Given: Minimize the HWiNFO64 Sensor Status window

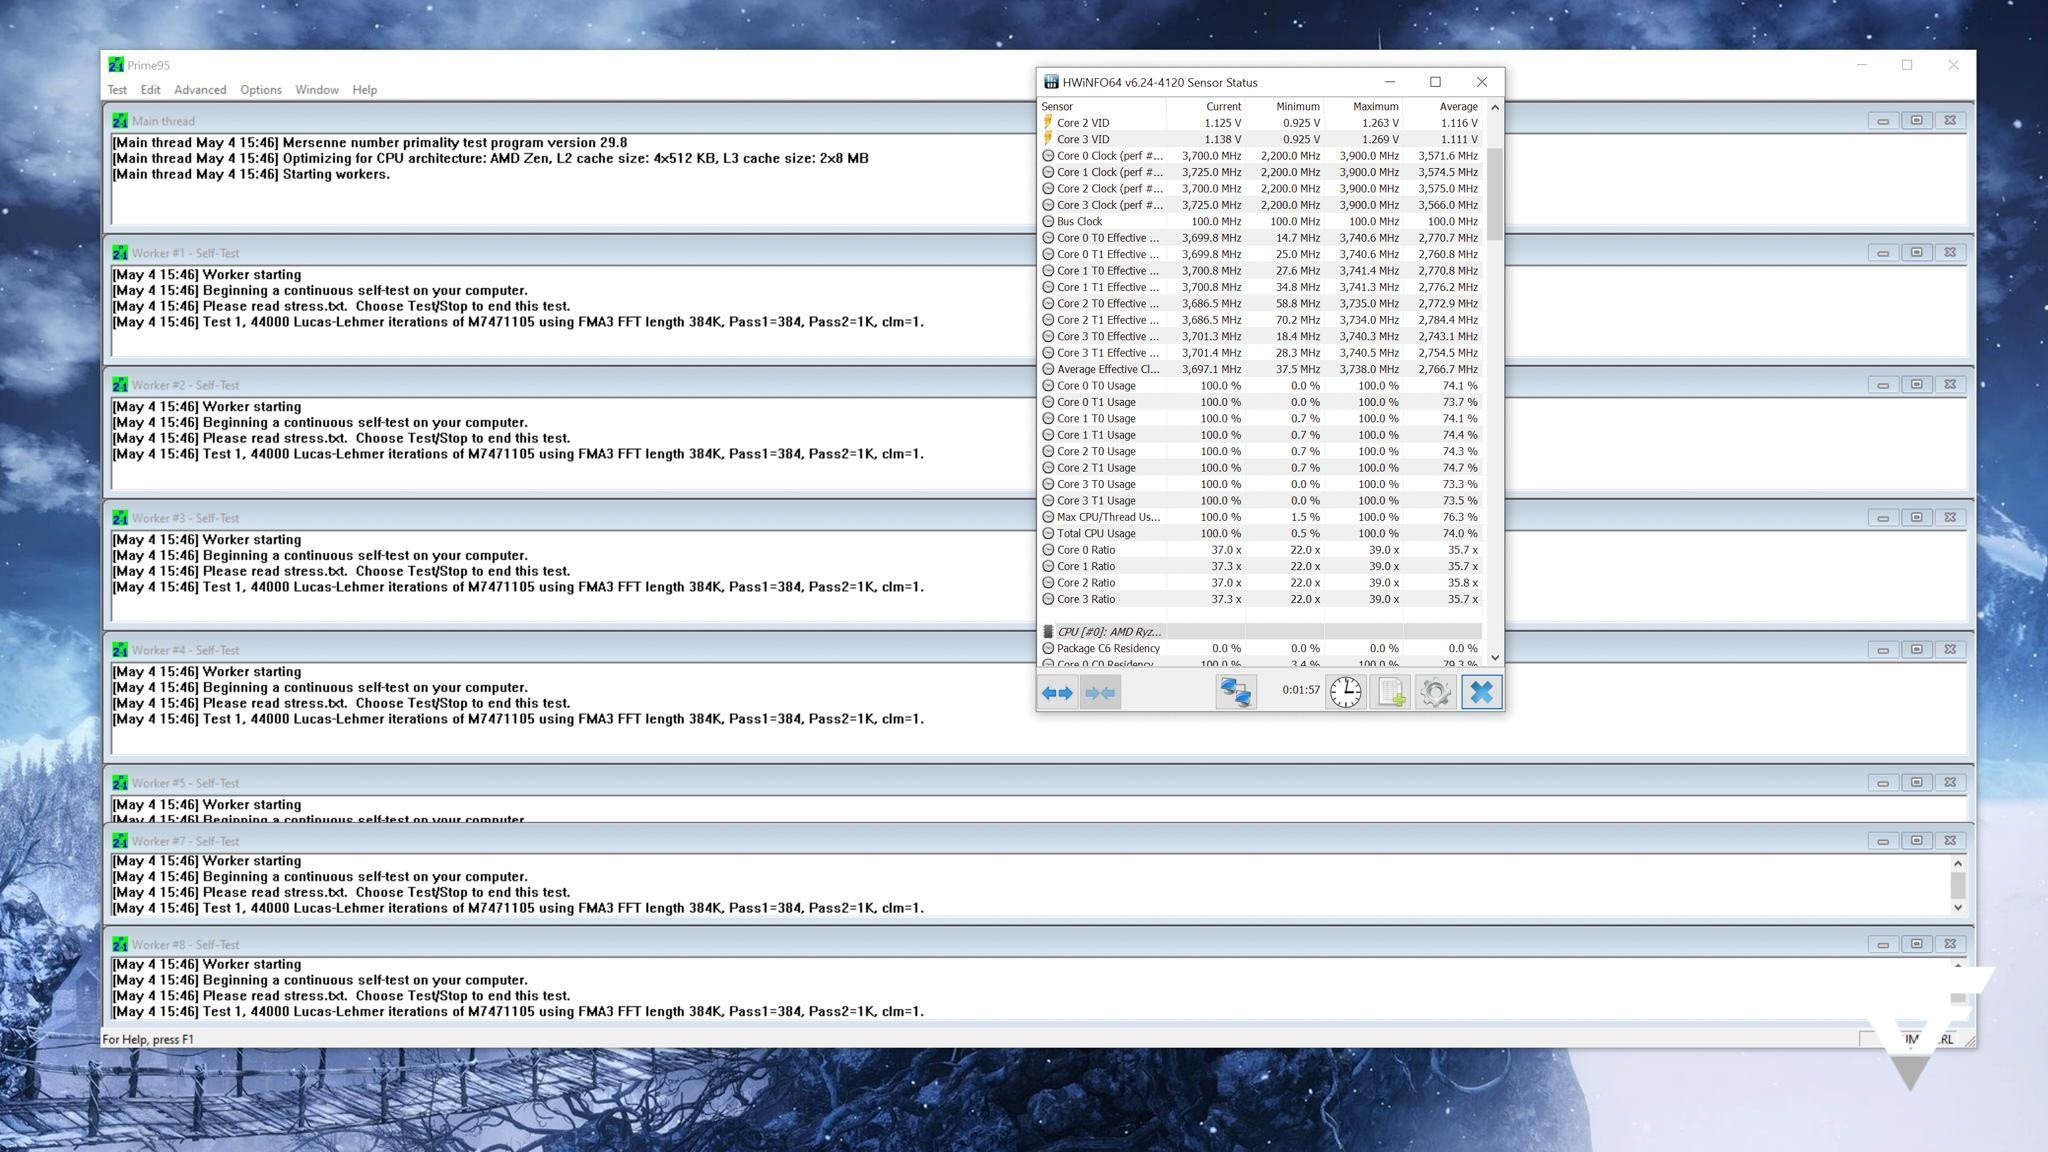Looking at the screenshot, I should [1389, 82].
